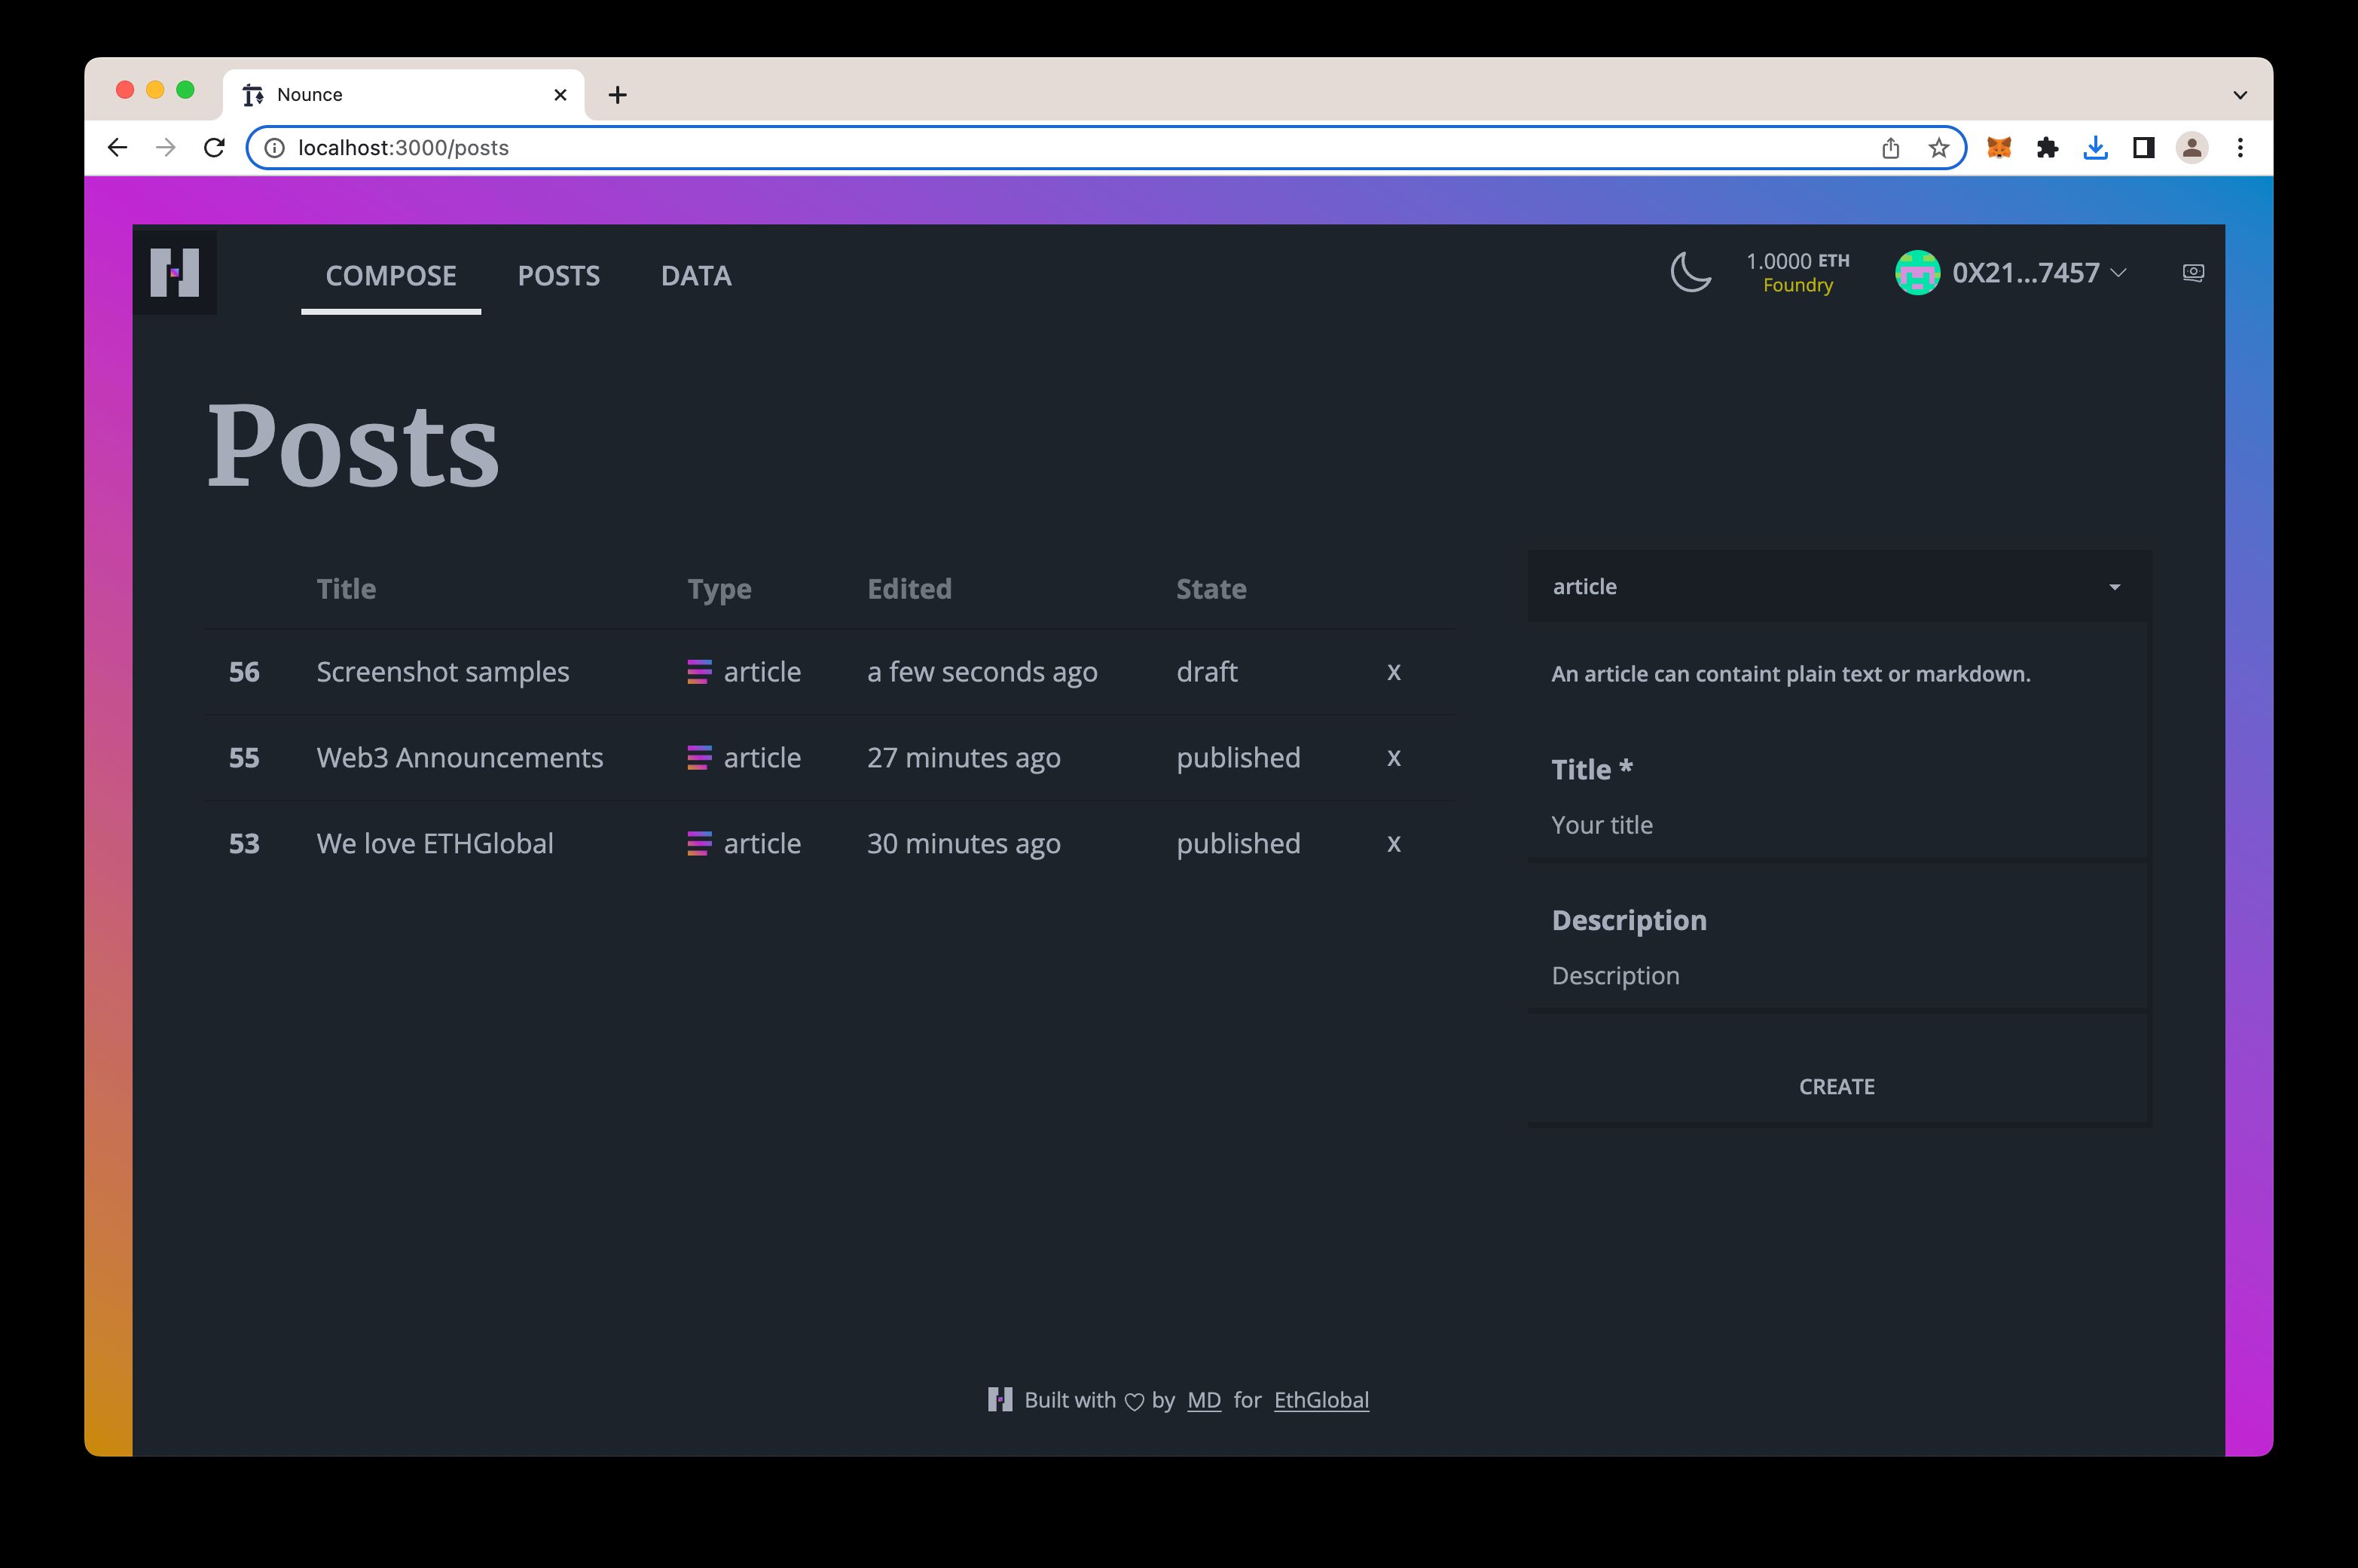Viewport: 2358px width, 1568px height.
Task: Dismiss post 53 with X toggle
Action: pos(1394,843)
